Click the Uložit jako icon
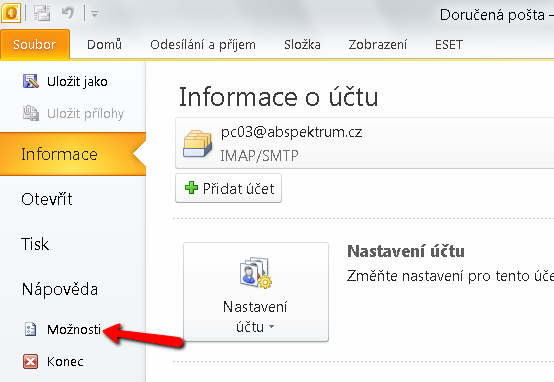The width and height of the screenshot is (554, 382). pyautogui.click(x=31, y=81)
